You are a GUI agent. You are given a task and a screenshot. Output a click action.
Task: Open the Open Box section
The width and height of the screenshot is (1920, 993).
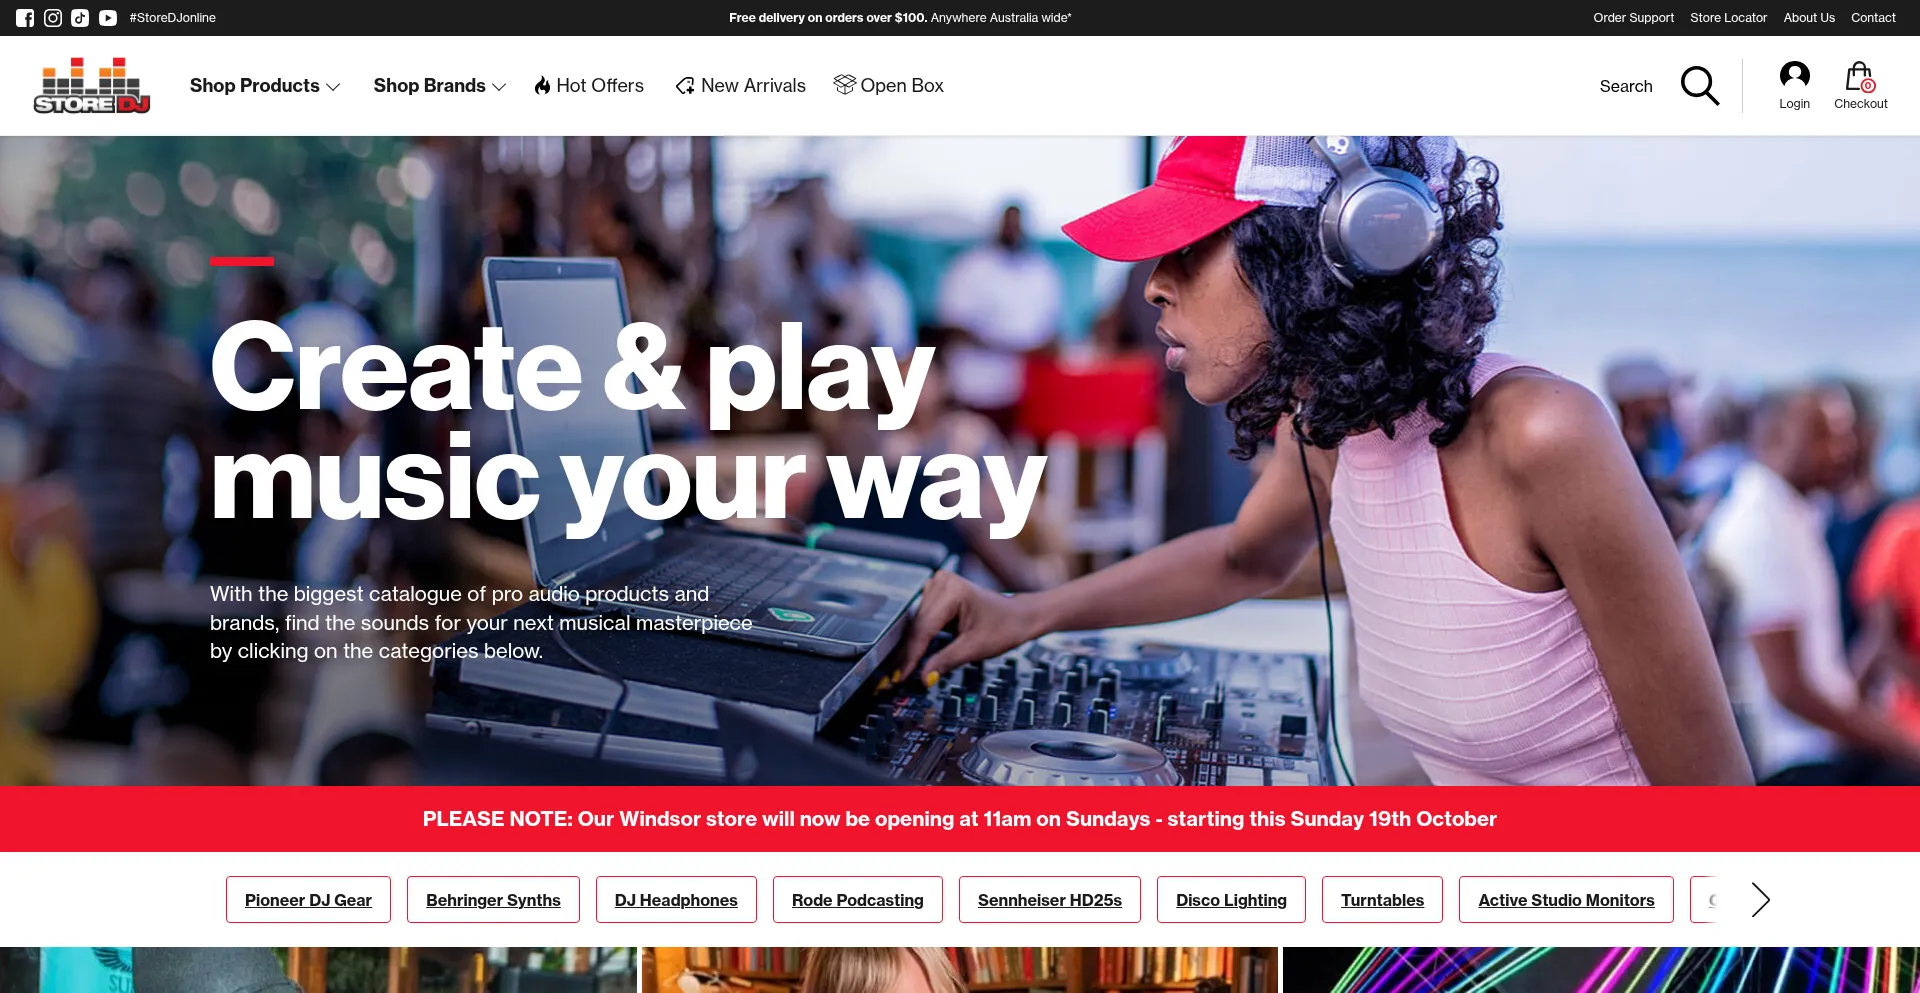pyautogui.click(x=902, y=86)
